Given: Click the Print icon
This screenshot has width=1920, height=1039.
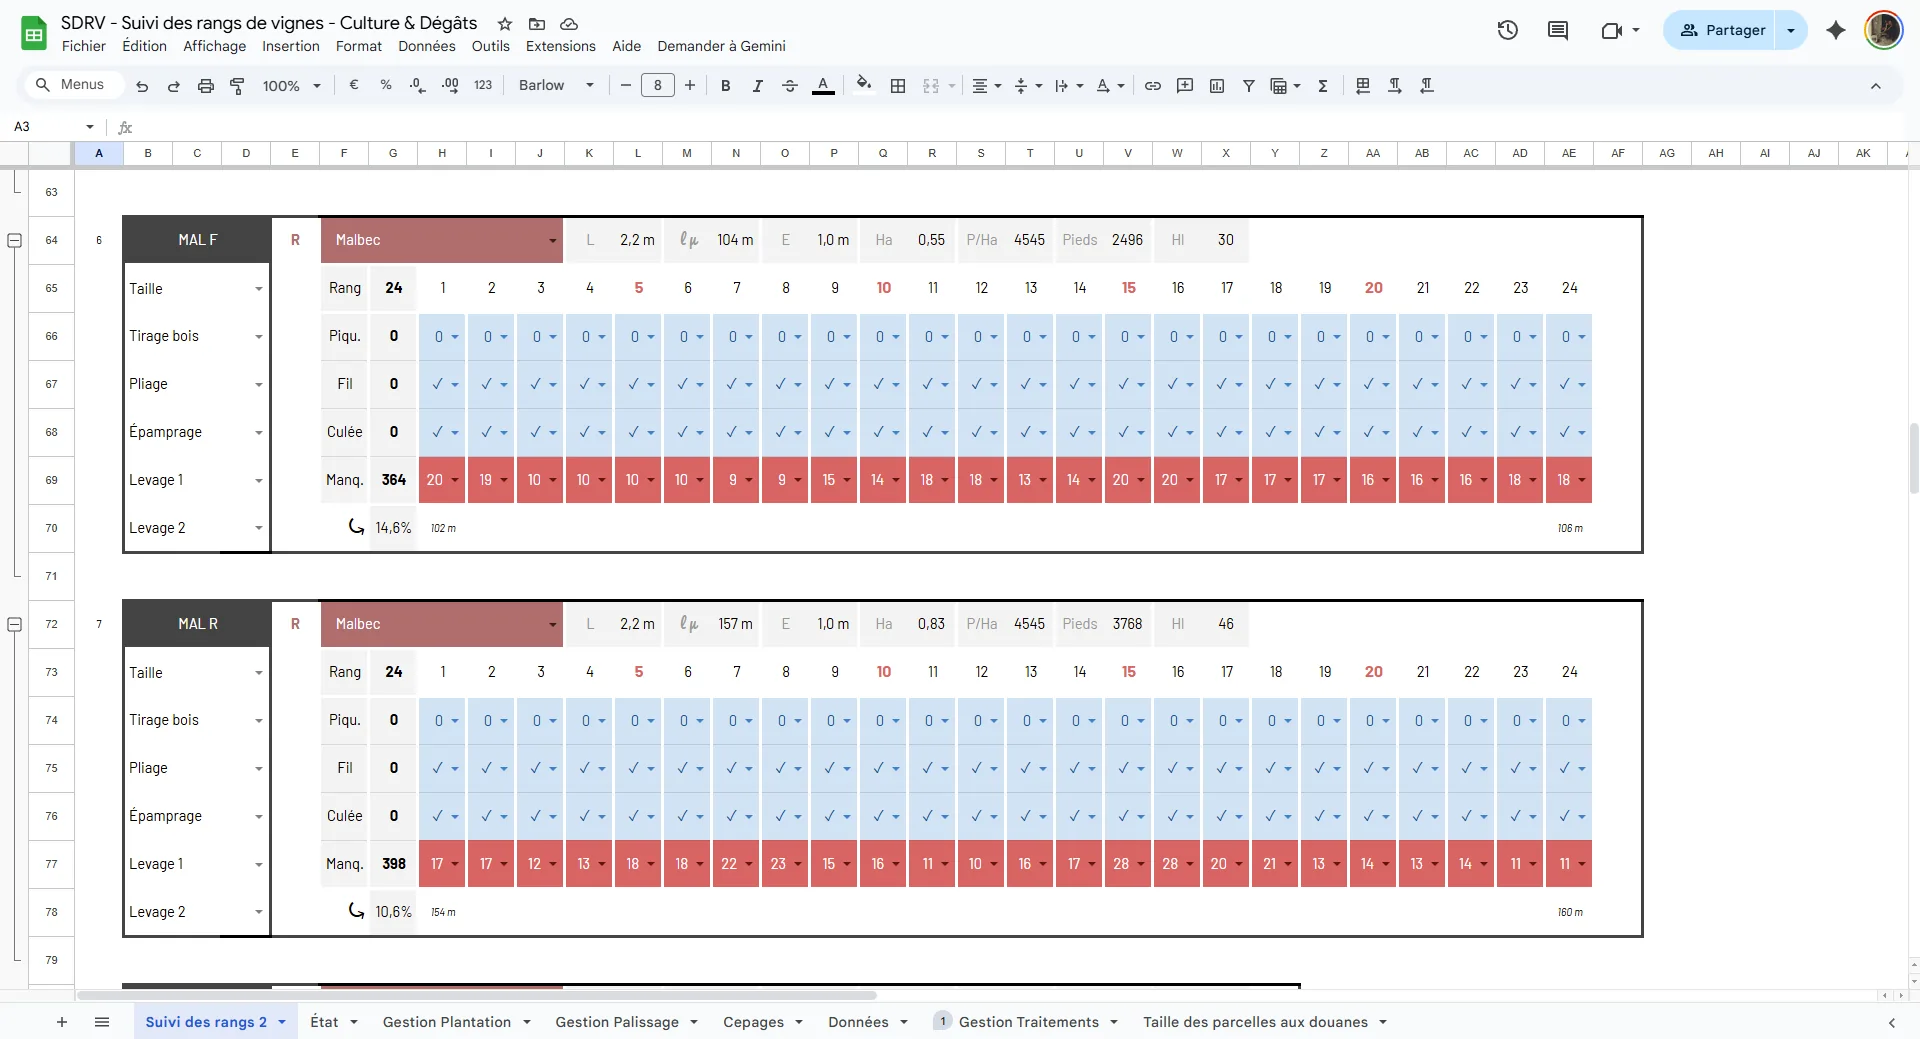Looking at the screenshot, I should click(205, 86).
